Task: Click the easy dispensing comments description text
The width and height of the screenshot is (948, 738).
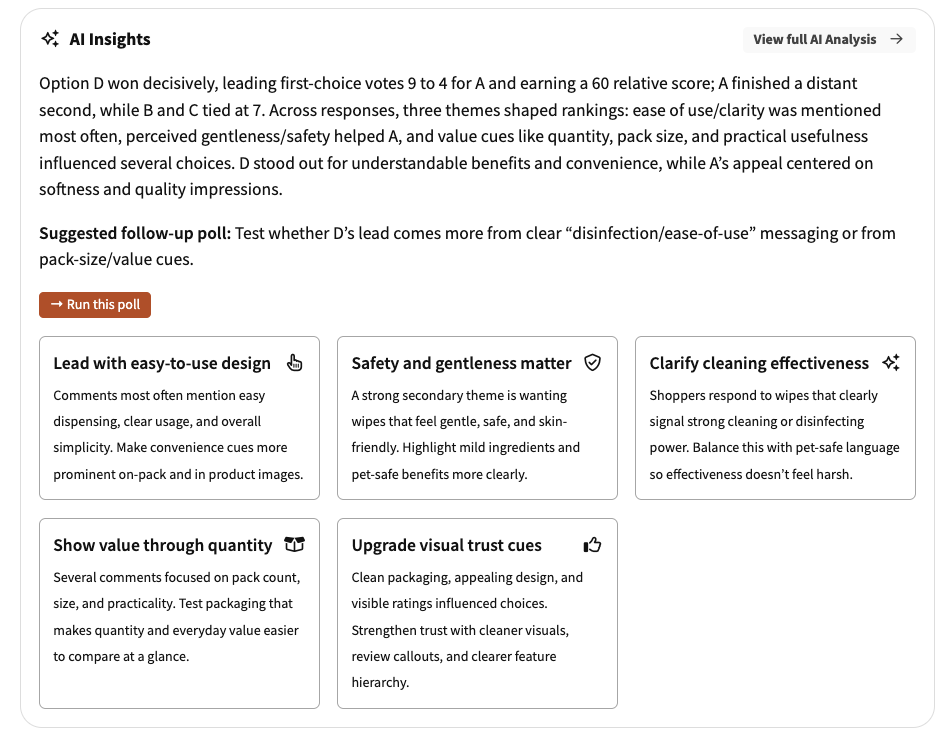Action: click(x=178, y=435)
